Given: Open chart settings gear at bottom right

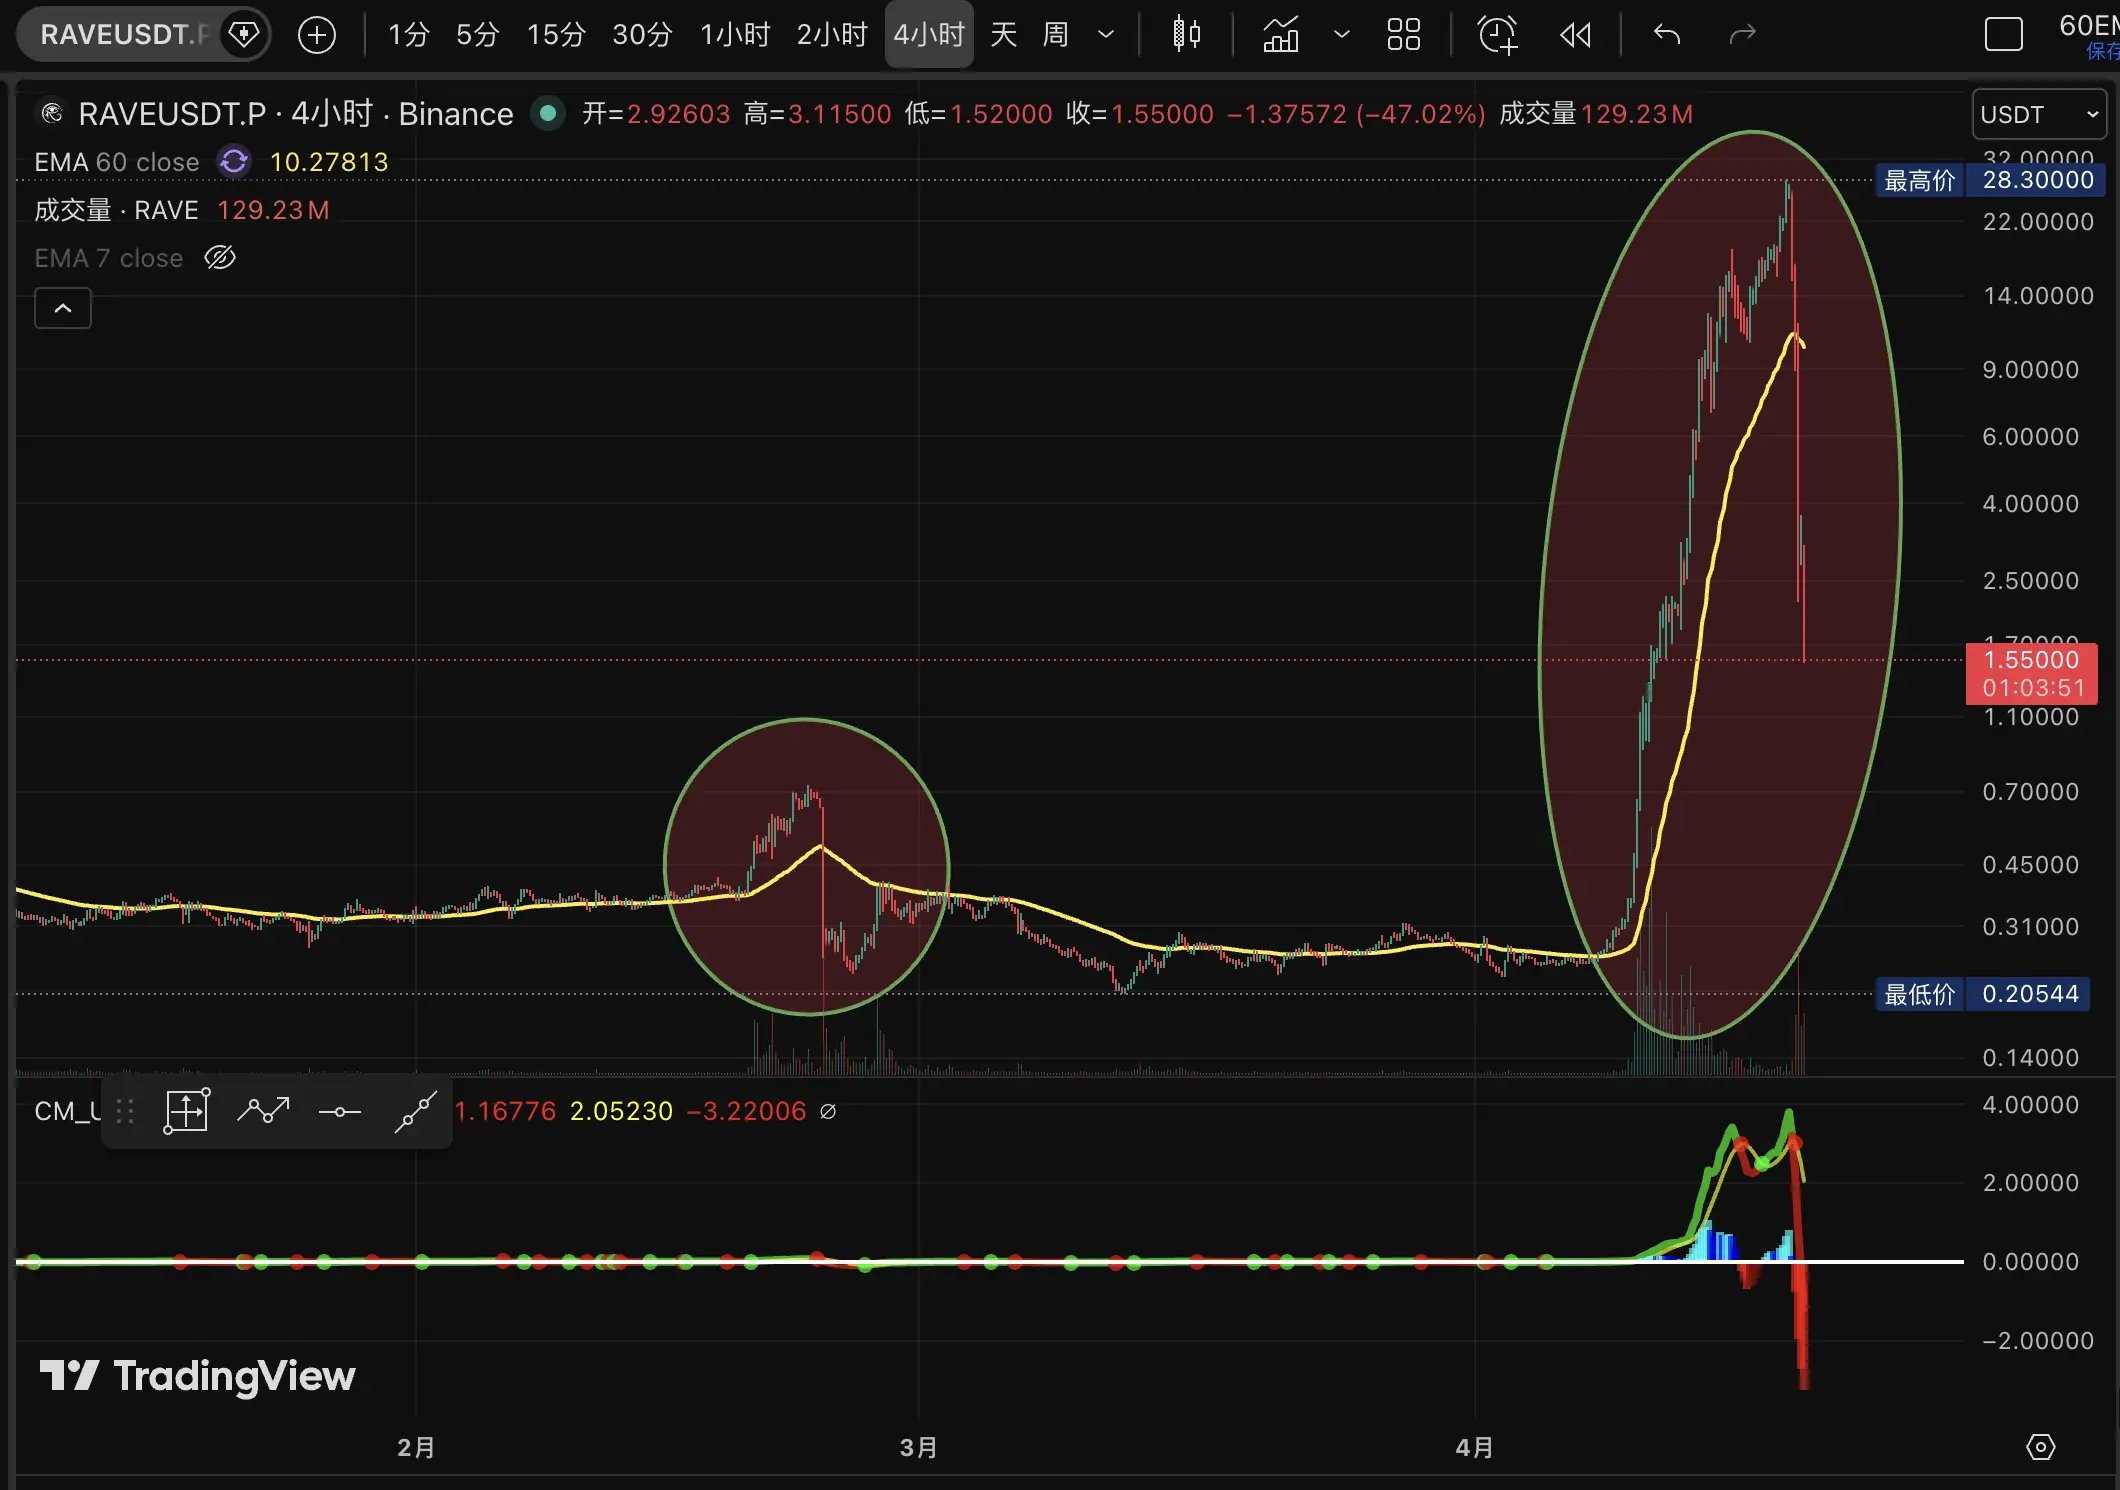Looking at the screenshot, I should [x=2040, y=1447].
